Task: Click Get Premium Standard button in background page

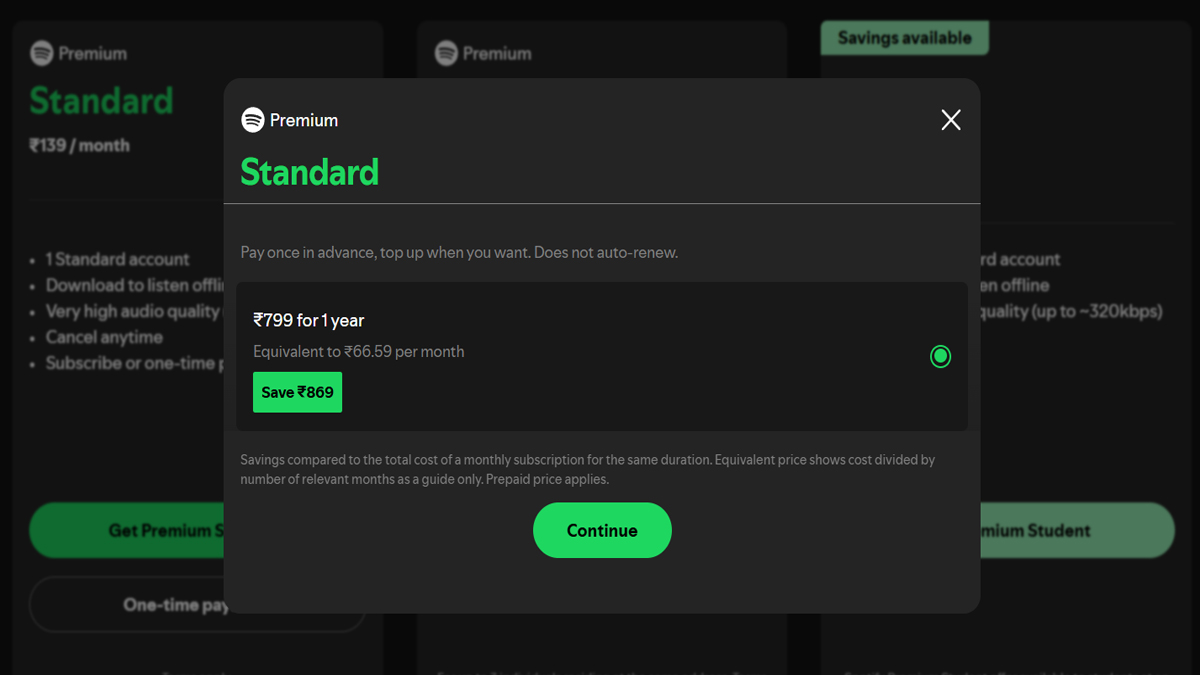Action: coord(127,530)
